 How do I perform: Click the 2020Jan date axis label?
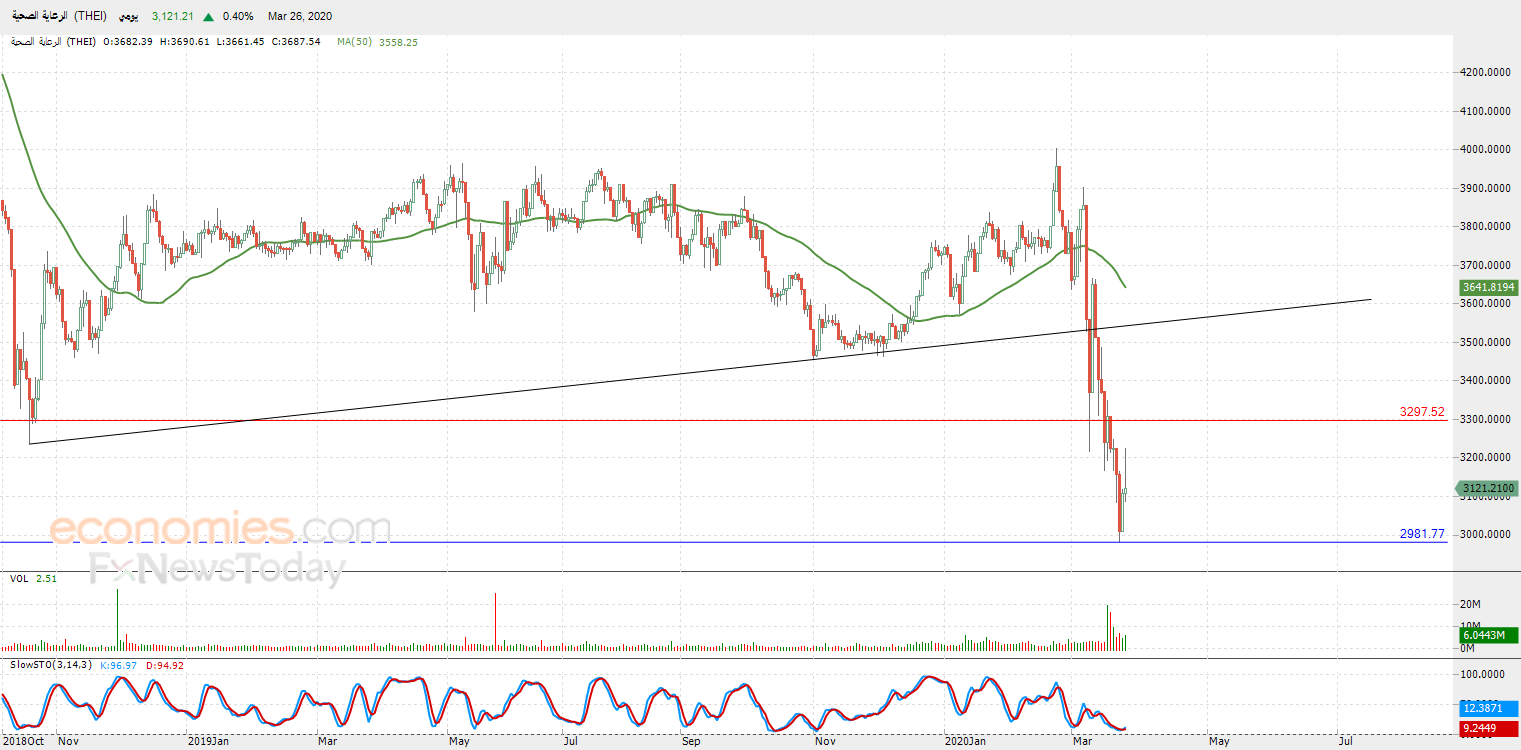[x=966, y=742]
